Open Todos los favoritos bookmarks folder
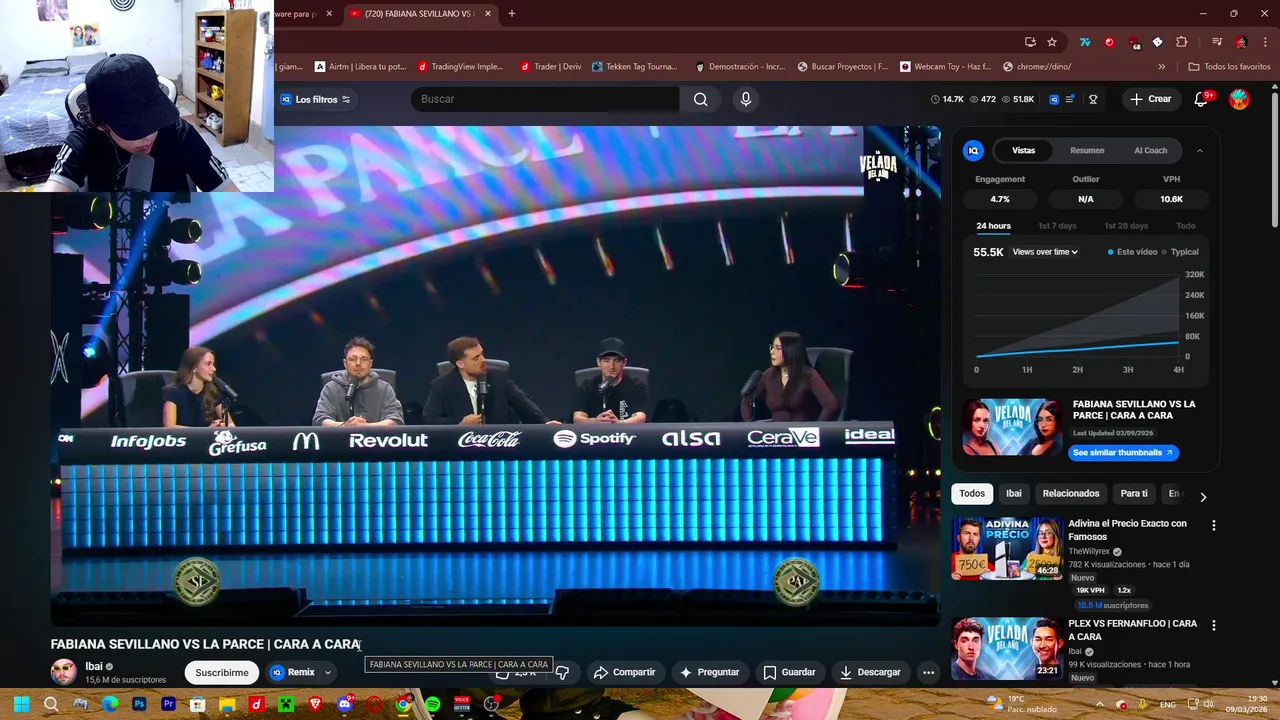 pyautogui.click(x=1229, y=67)
